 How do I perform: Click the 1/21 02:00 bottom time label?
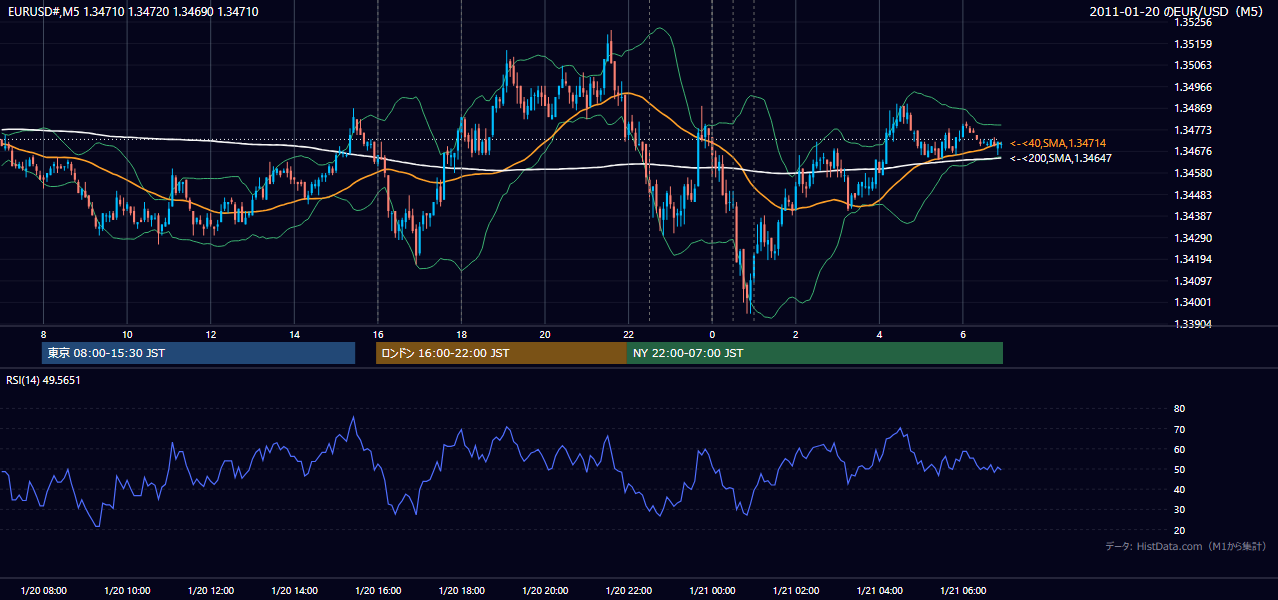point(795,591)
